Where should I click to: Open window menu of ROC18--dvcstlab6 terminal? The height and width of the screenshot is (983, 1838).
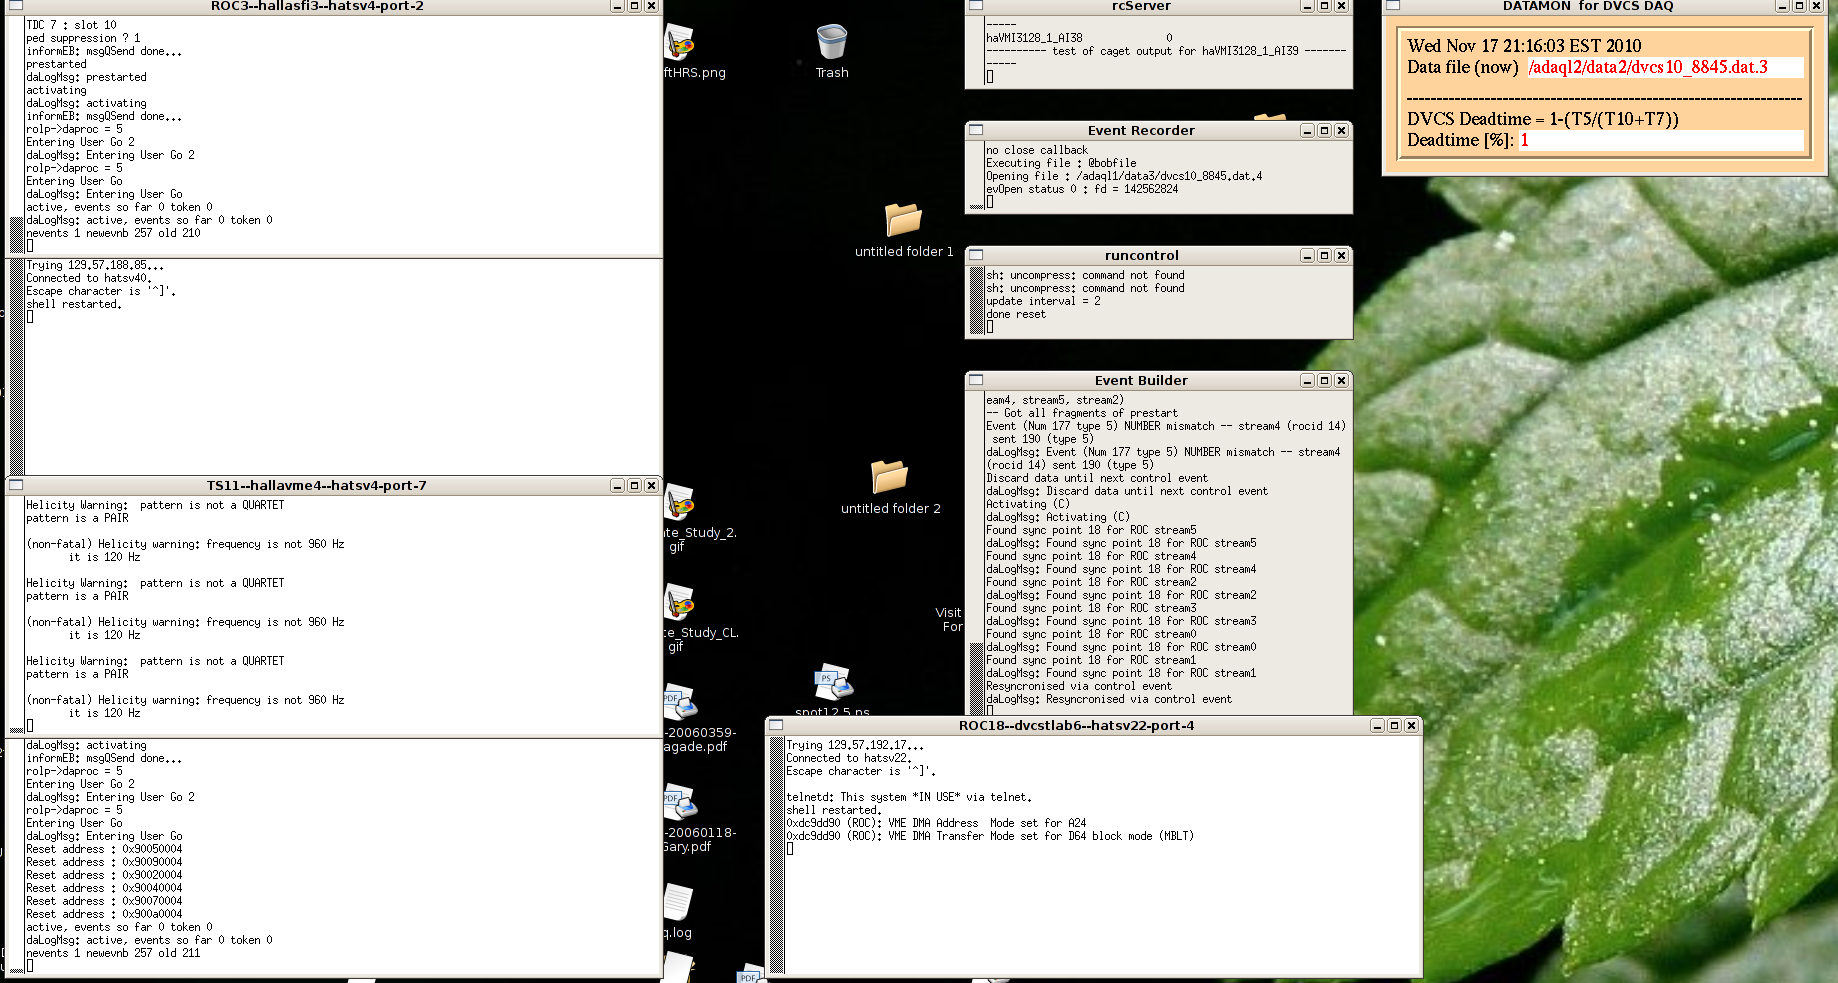pos(776,725)
